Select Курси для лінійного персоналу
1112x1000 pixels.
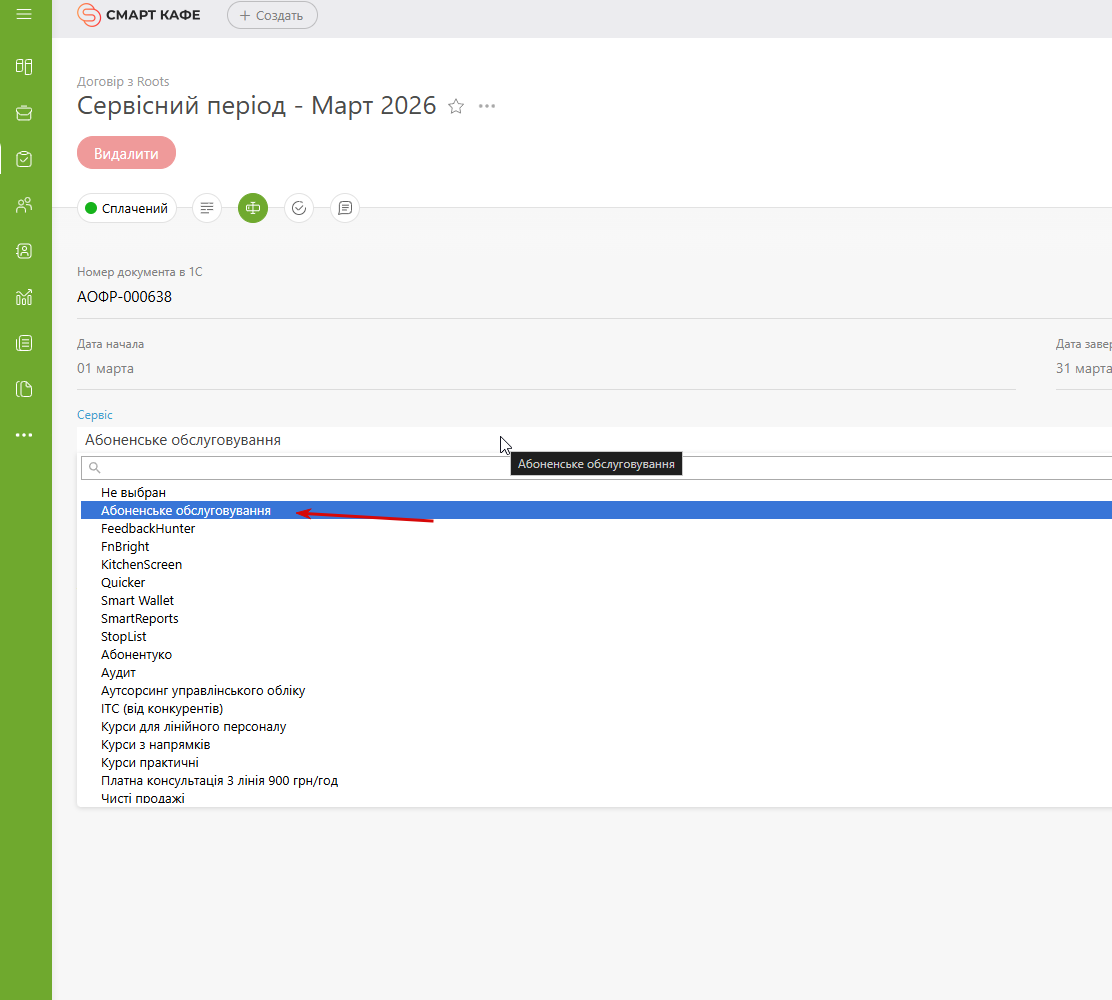coord(596,727)
